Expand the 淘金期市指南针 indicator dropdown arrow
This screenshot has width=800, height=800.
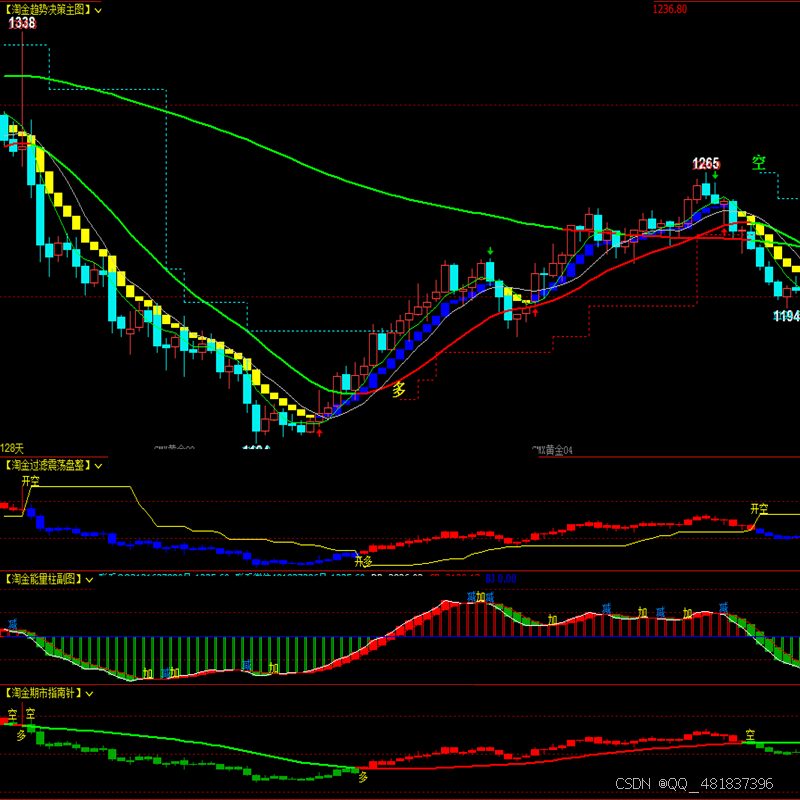pyautogui.click(x=89, y=694)
